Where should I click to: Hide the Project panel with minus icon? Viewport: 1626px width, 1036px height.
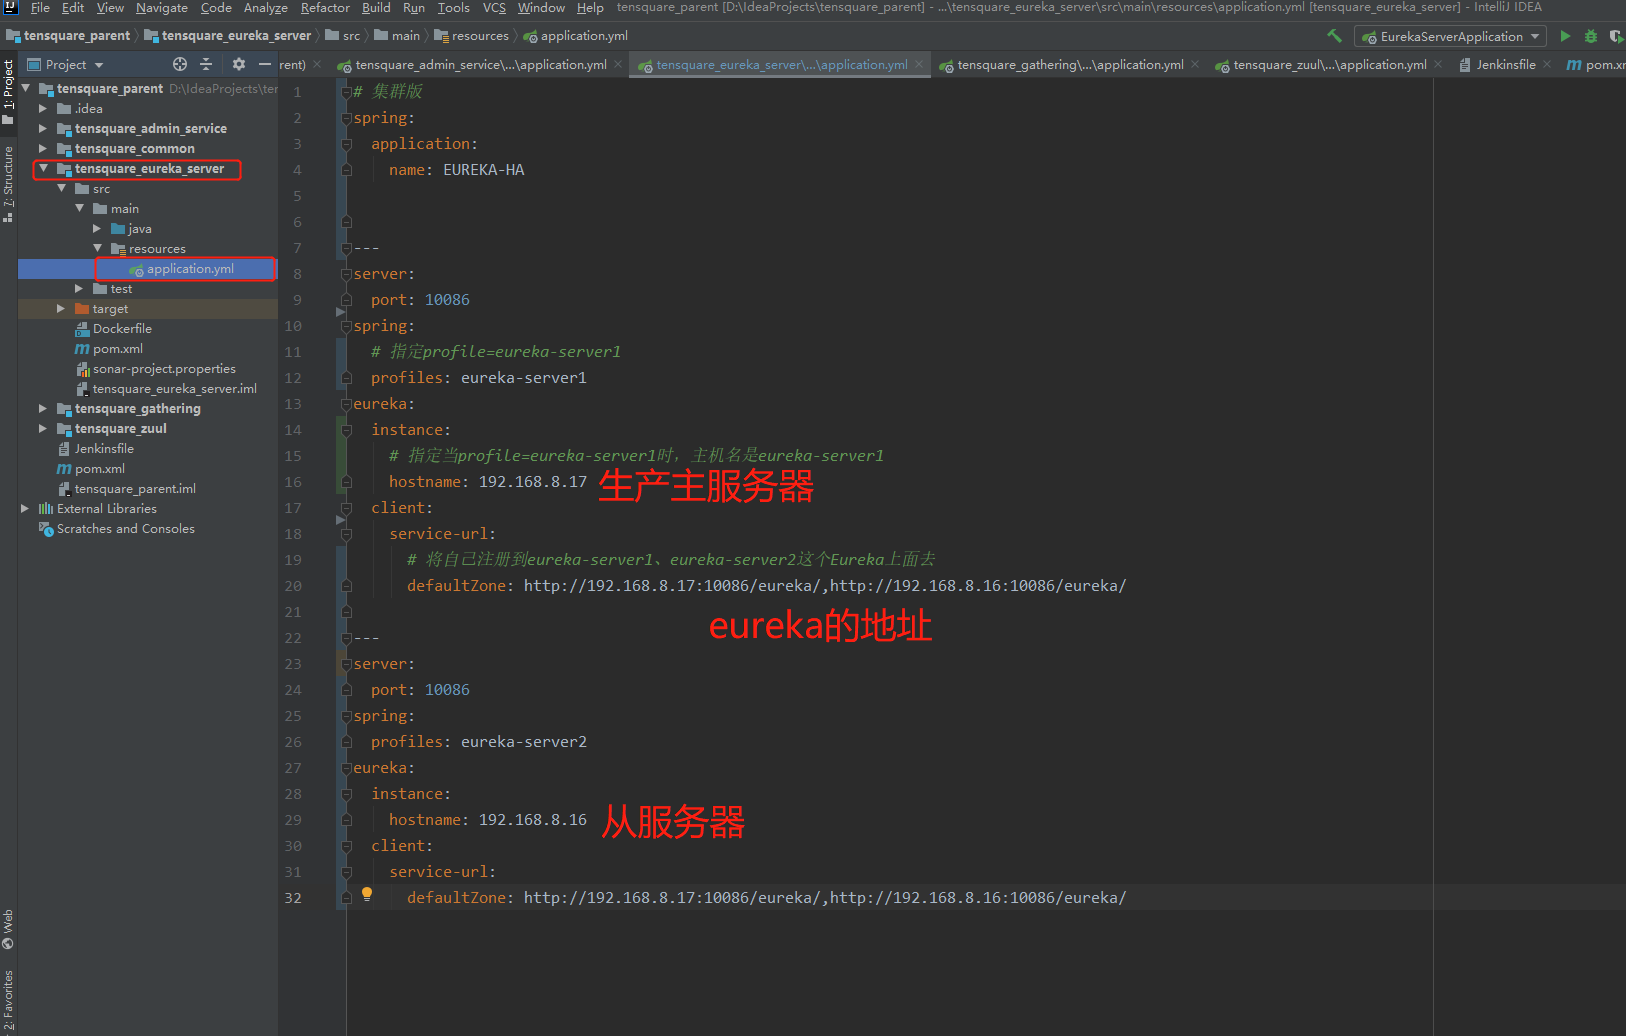pyautogui.click(x=265, y=64)
